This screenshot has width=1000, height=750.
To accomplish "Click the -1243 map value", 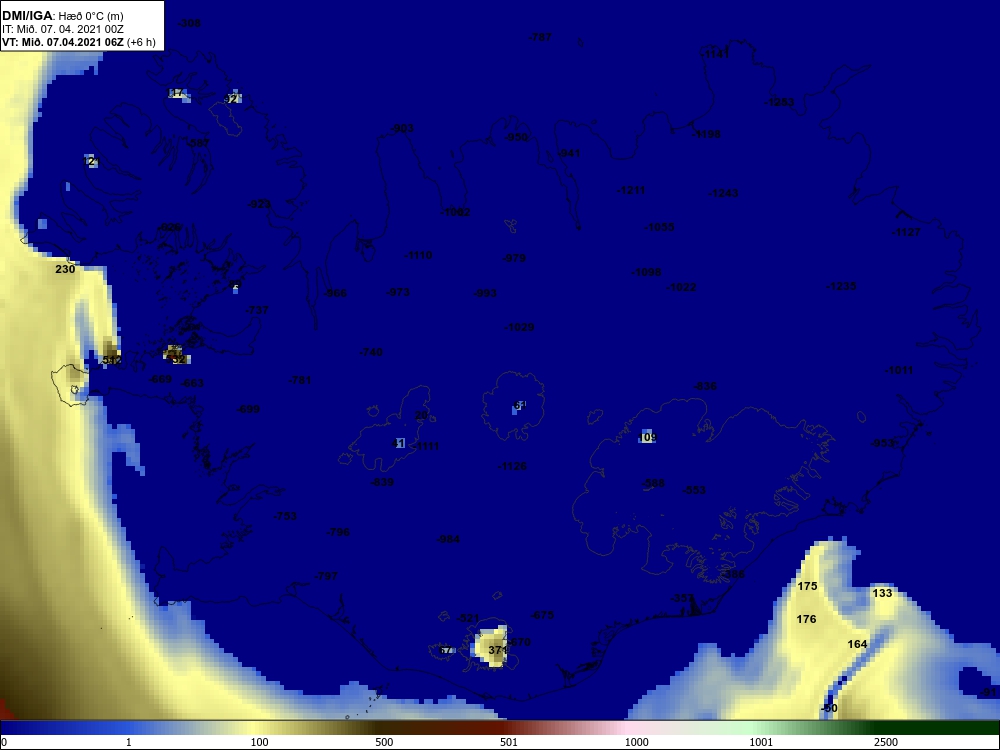I will pos(723,193).
